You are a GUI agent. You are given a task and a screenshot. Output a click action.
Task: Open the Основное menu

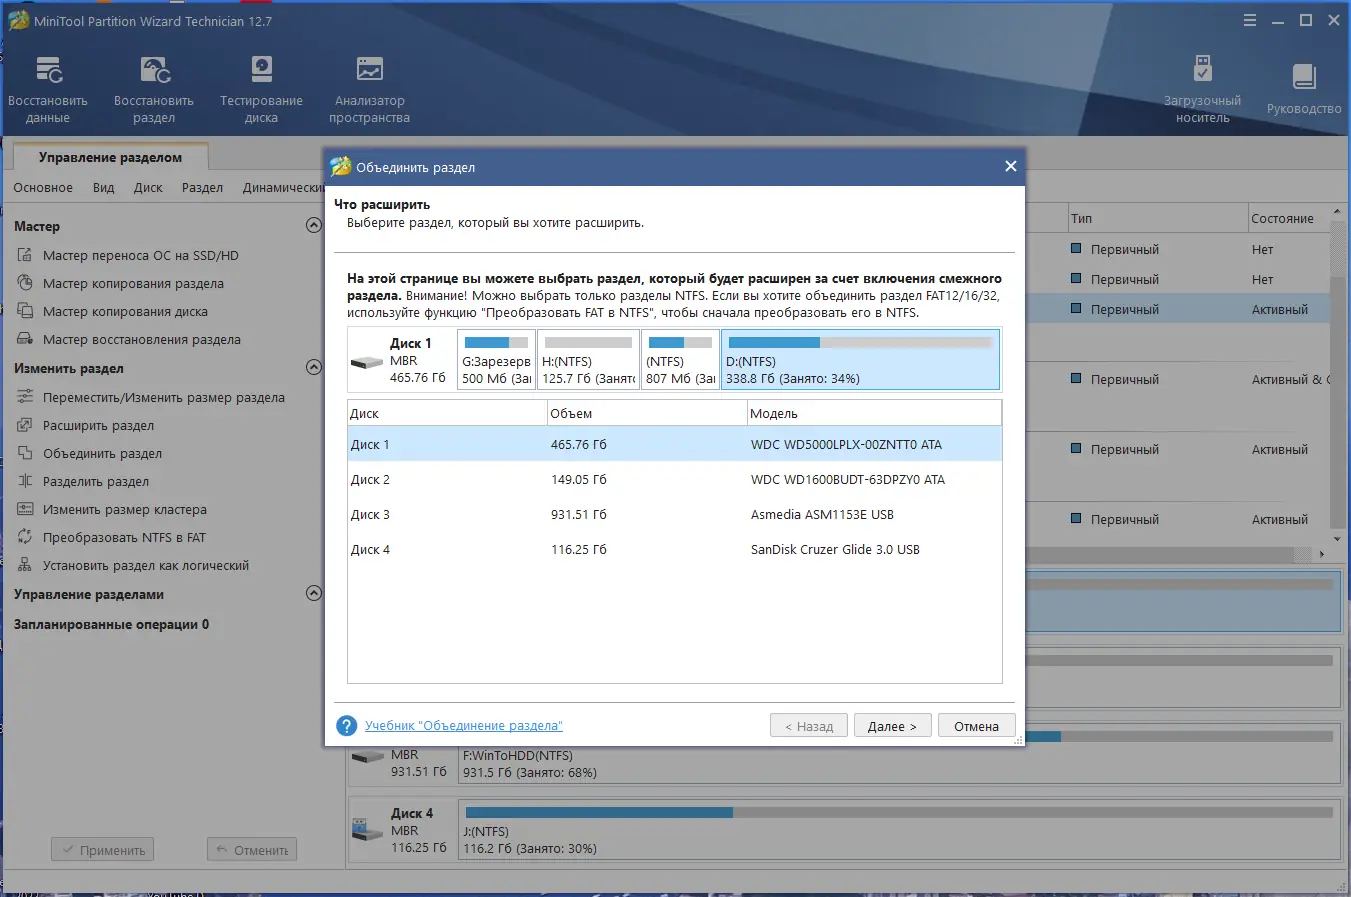pyautogui.click(x=43, y=188)
